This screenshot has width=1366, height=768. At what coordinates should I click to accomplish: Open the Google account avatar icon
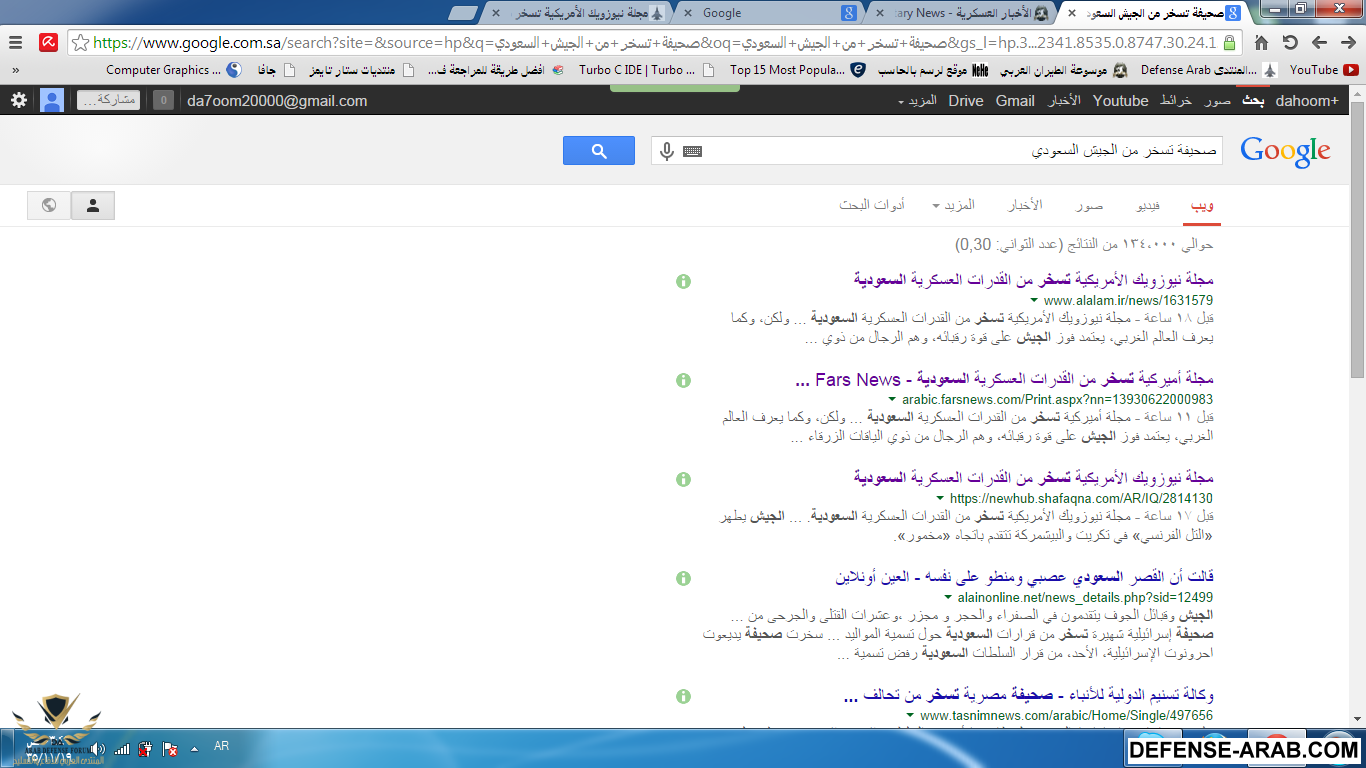pos(52,100)
